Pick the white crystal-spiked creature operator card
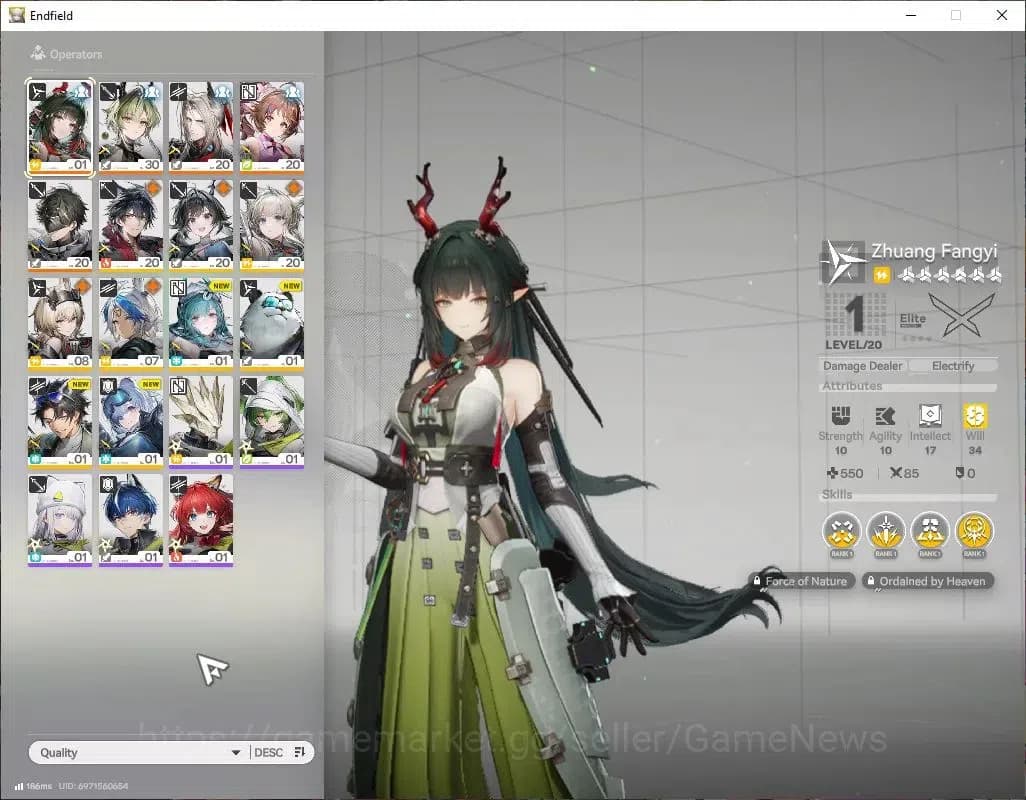 201,422
